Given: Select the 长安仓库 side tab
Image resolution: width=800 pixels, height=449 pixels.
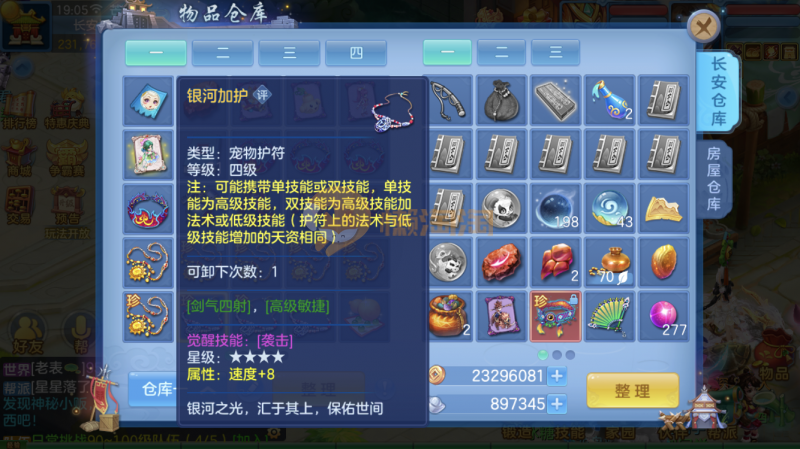Looking at the screenshot, I should (x=718, y=91).
